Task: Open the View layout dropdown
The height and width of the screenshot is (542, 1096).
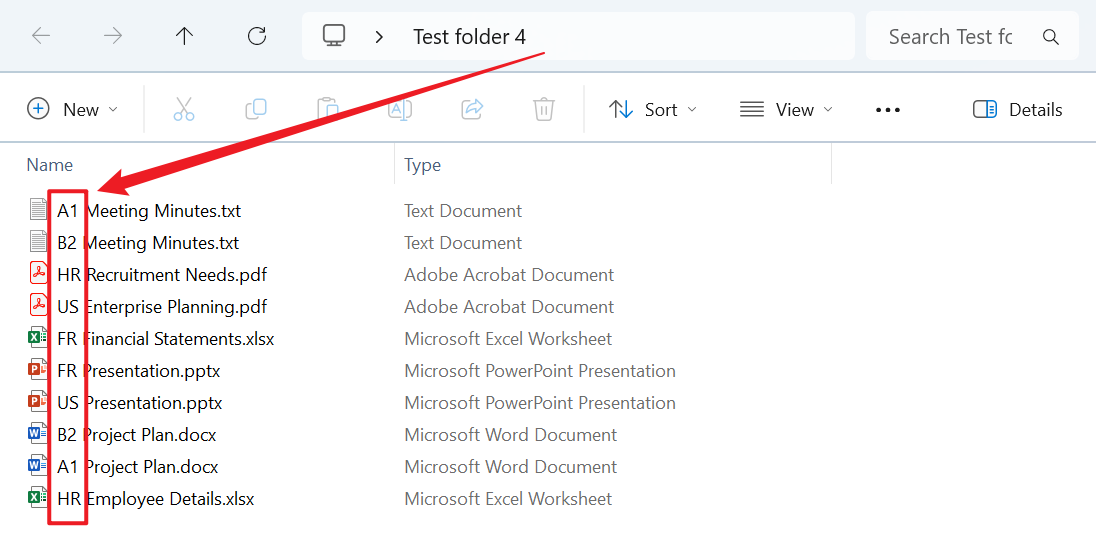Action: 786,109
